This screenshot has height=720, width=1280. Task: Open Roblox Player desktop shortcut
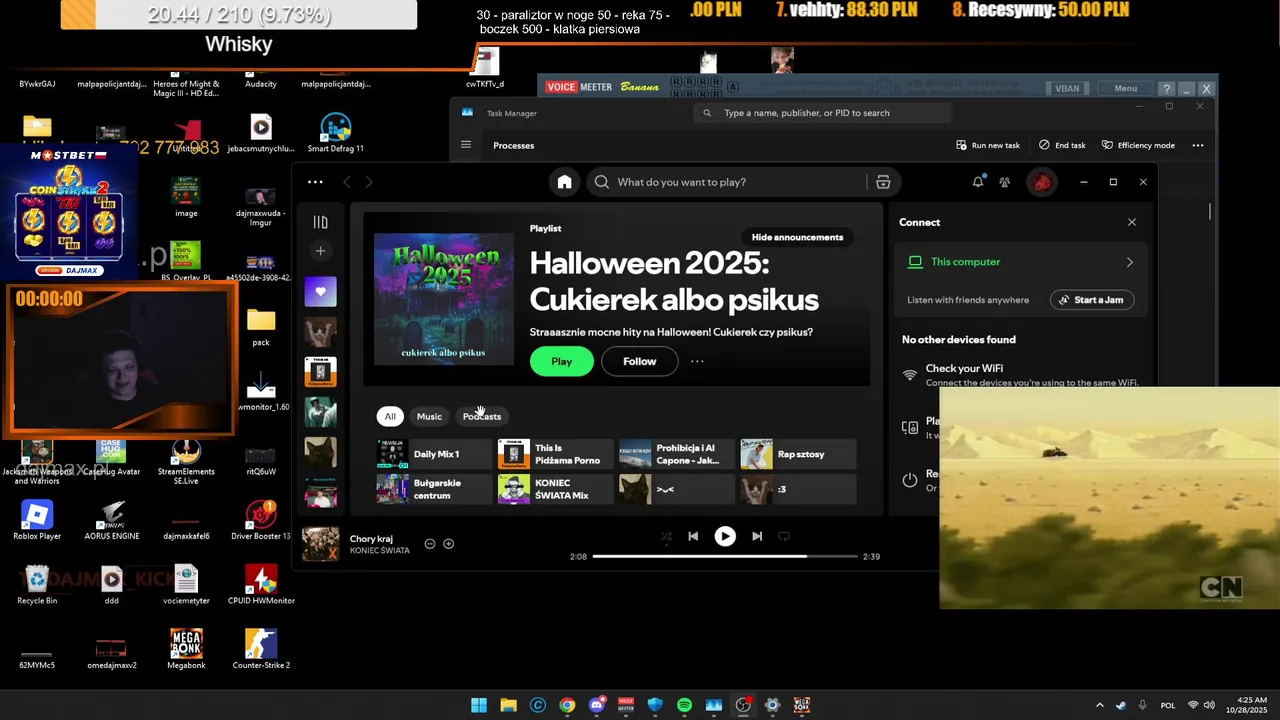coord(37,520)
